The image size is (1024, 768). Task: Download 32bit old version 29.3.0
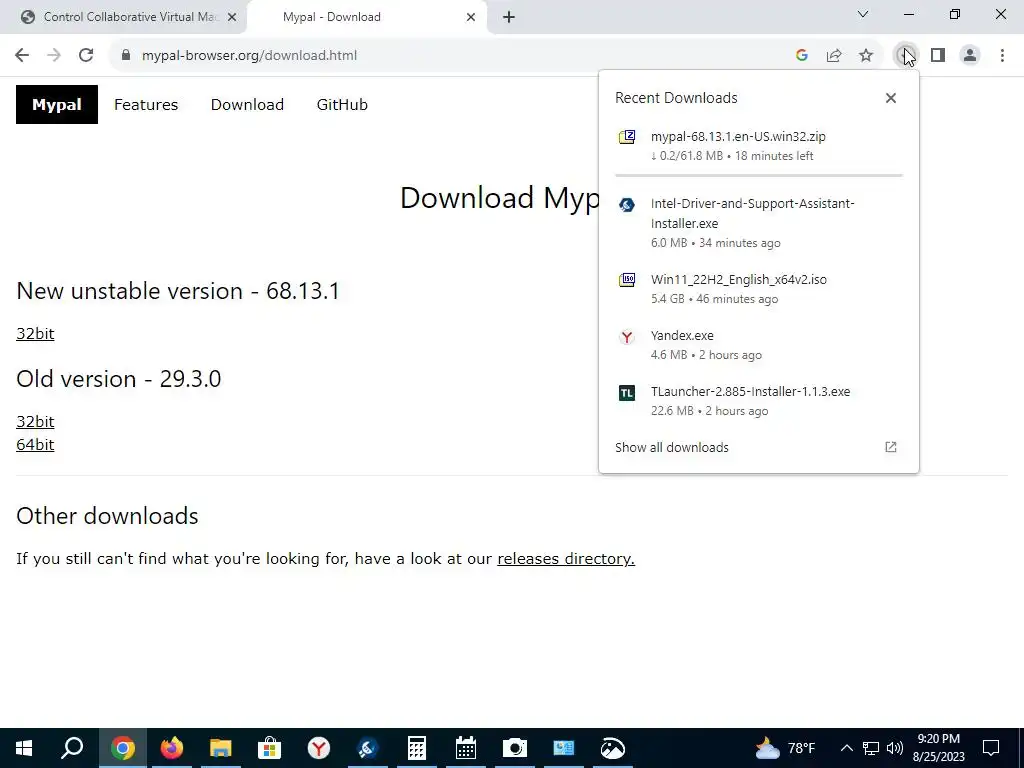pyautogui.click(x=35, y=422)
